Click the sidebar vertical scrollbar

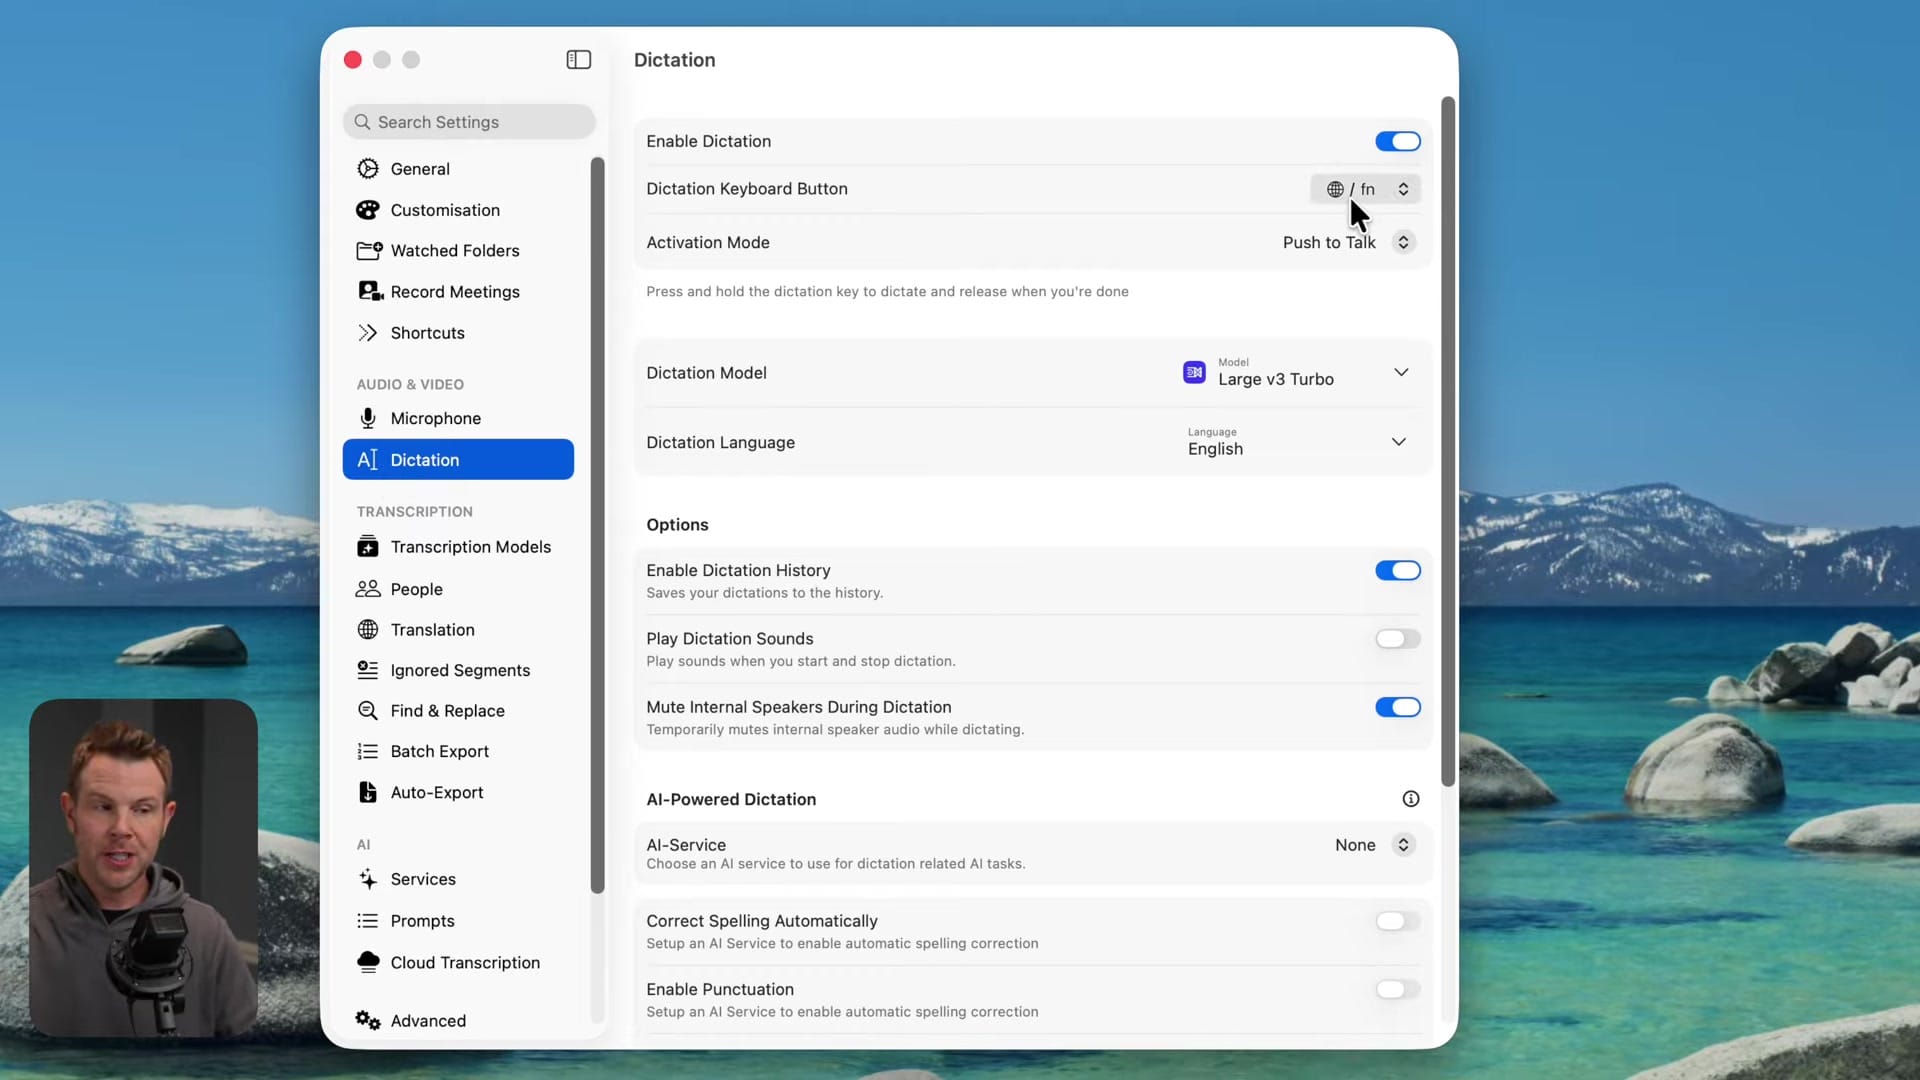coord(597,525)
